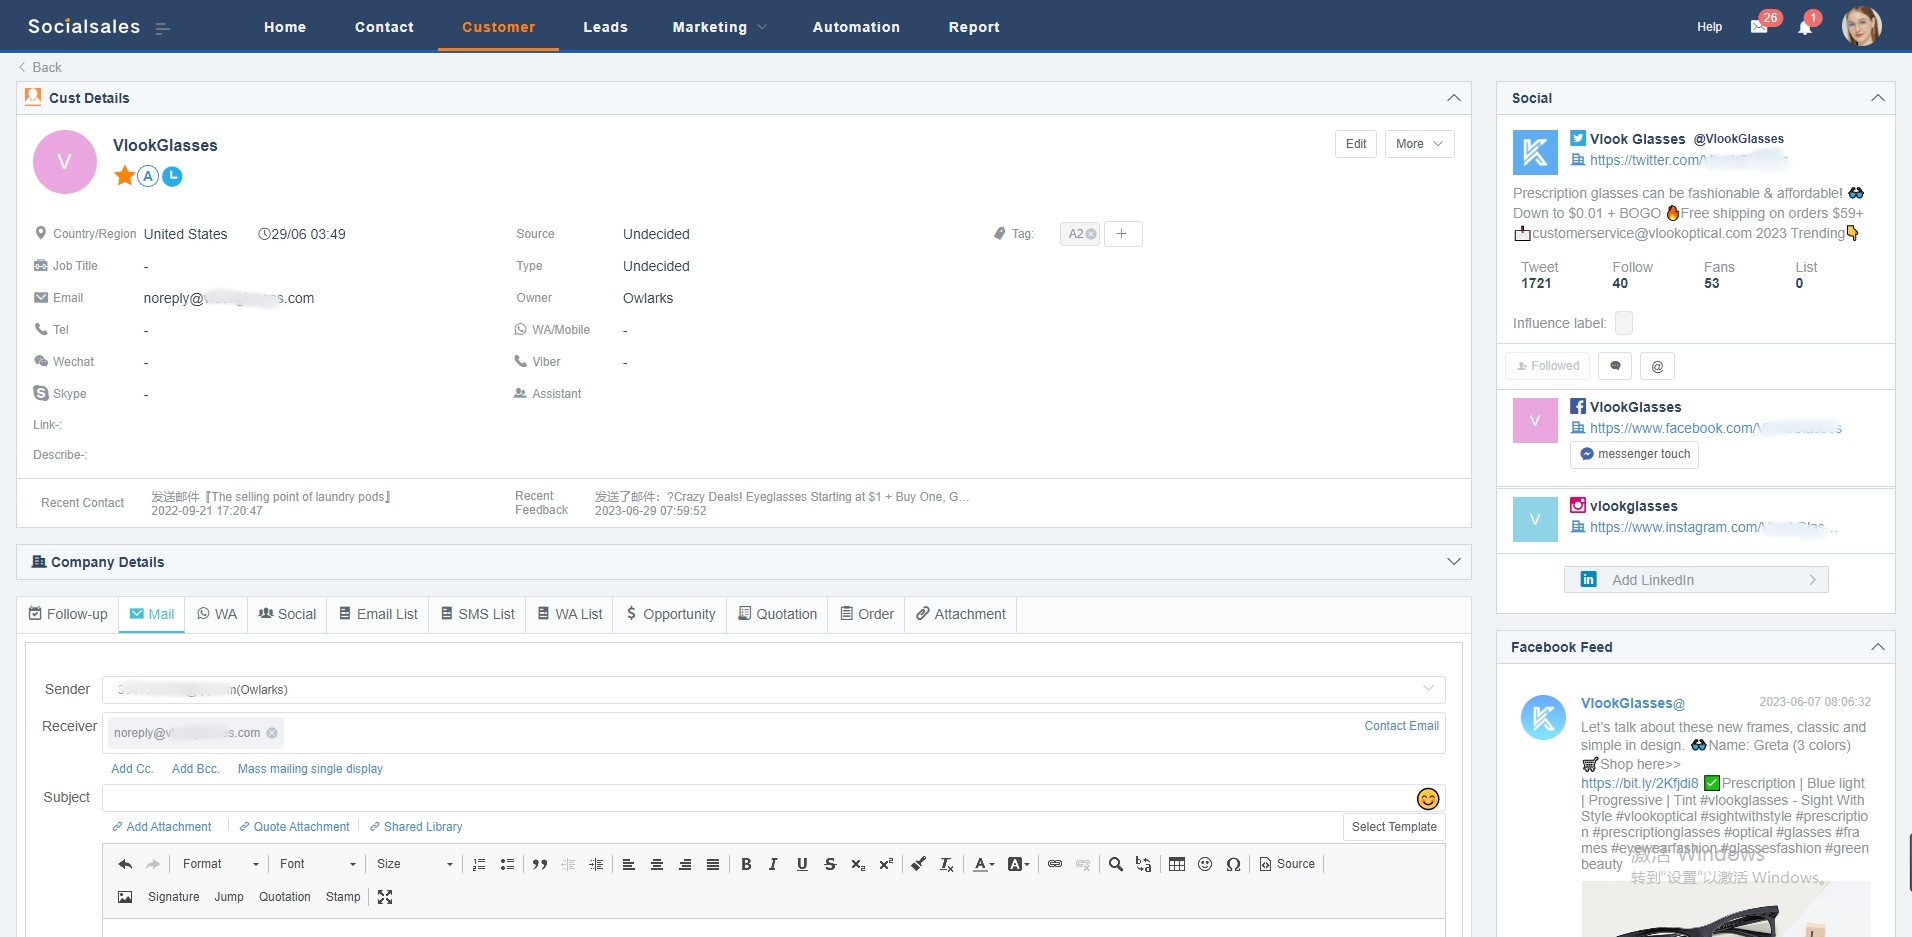Toggle bold formatting

(746, 864)
